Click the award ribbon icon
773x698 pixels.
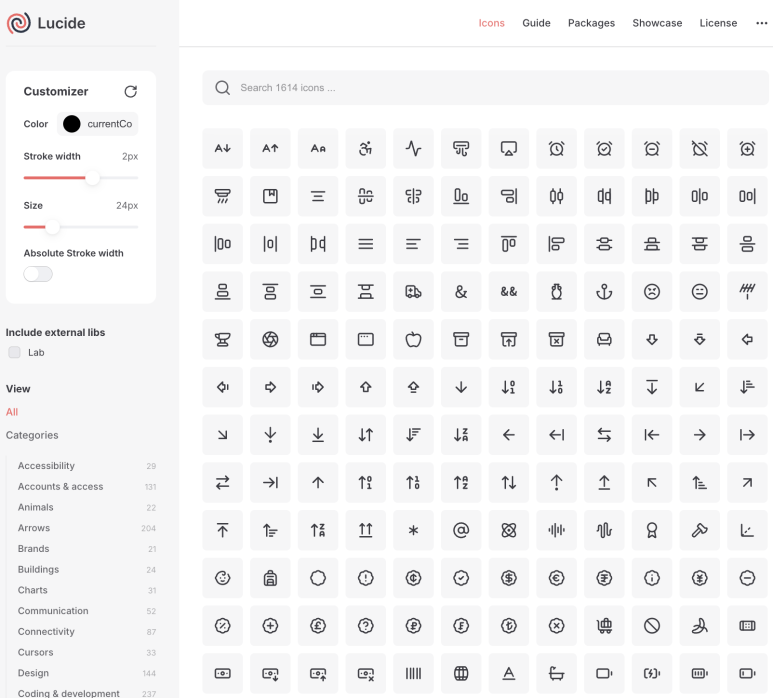pyautogui.click(x=652, y=530)
